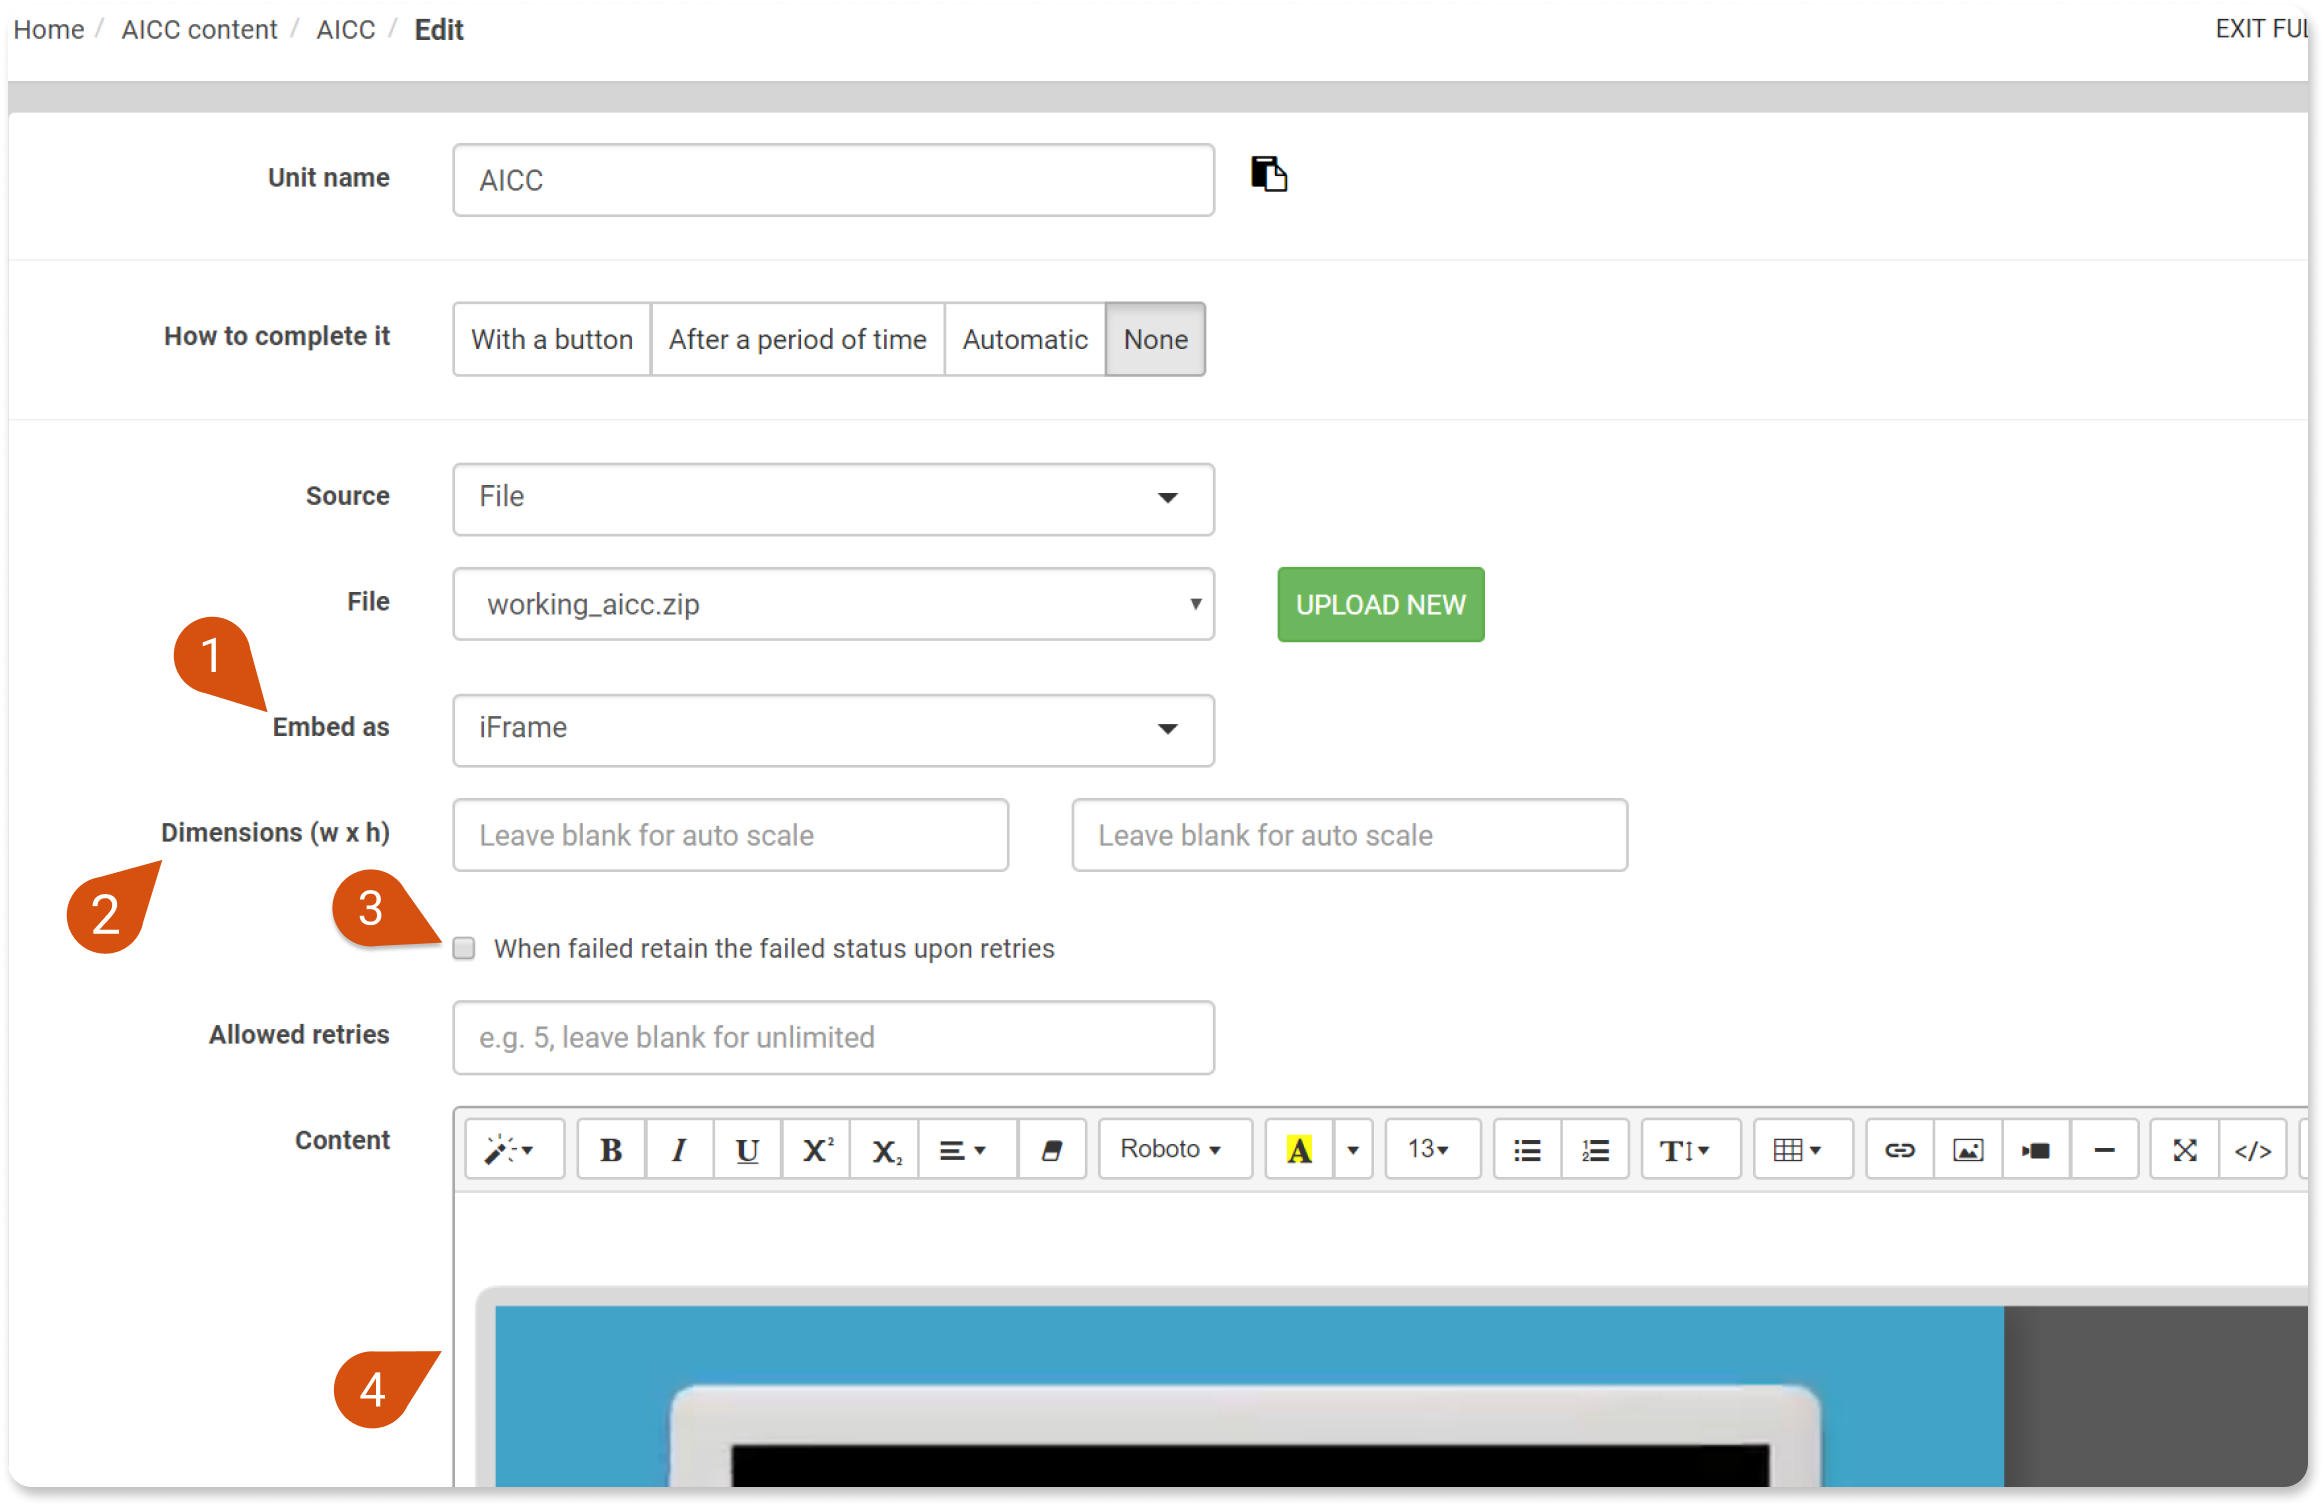Click the Allowed retries input field

833,1037
